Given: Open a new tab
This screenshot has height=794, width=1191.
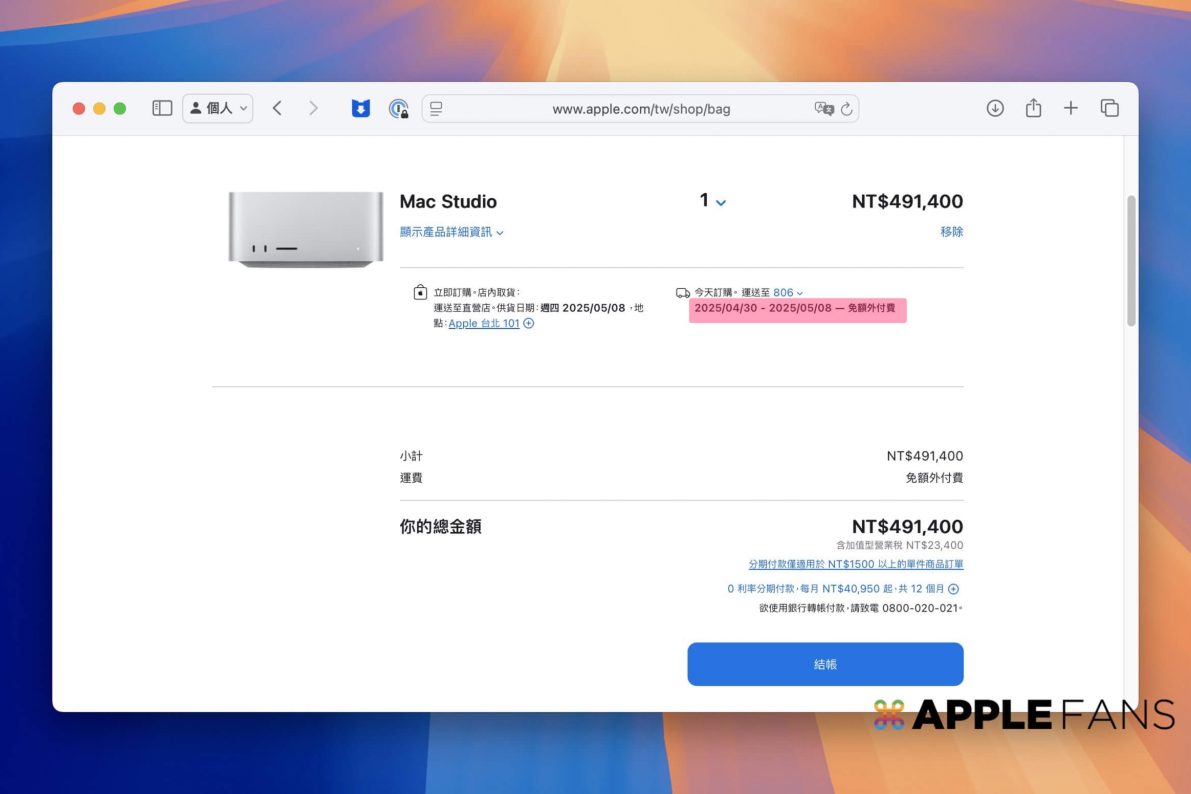Looking at the screenshot, I should 1071,108.
